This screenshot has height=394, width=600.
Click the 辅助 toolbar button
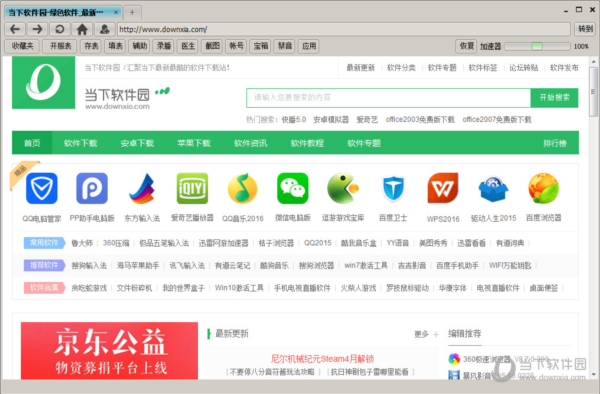point(139,46)
